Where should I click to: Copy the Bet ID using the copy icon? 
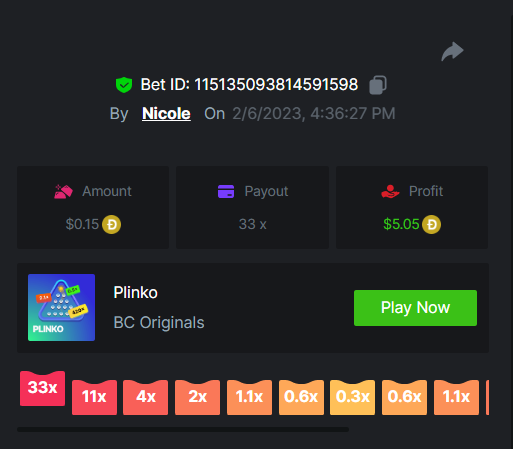(x=378, y=85)
